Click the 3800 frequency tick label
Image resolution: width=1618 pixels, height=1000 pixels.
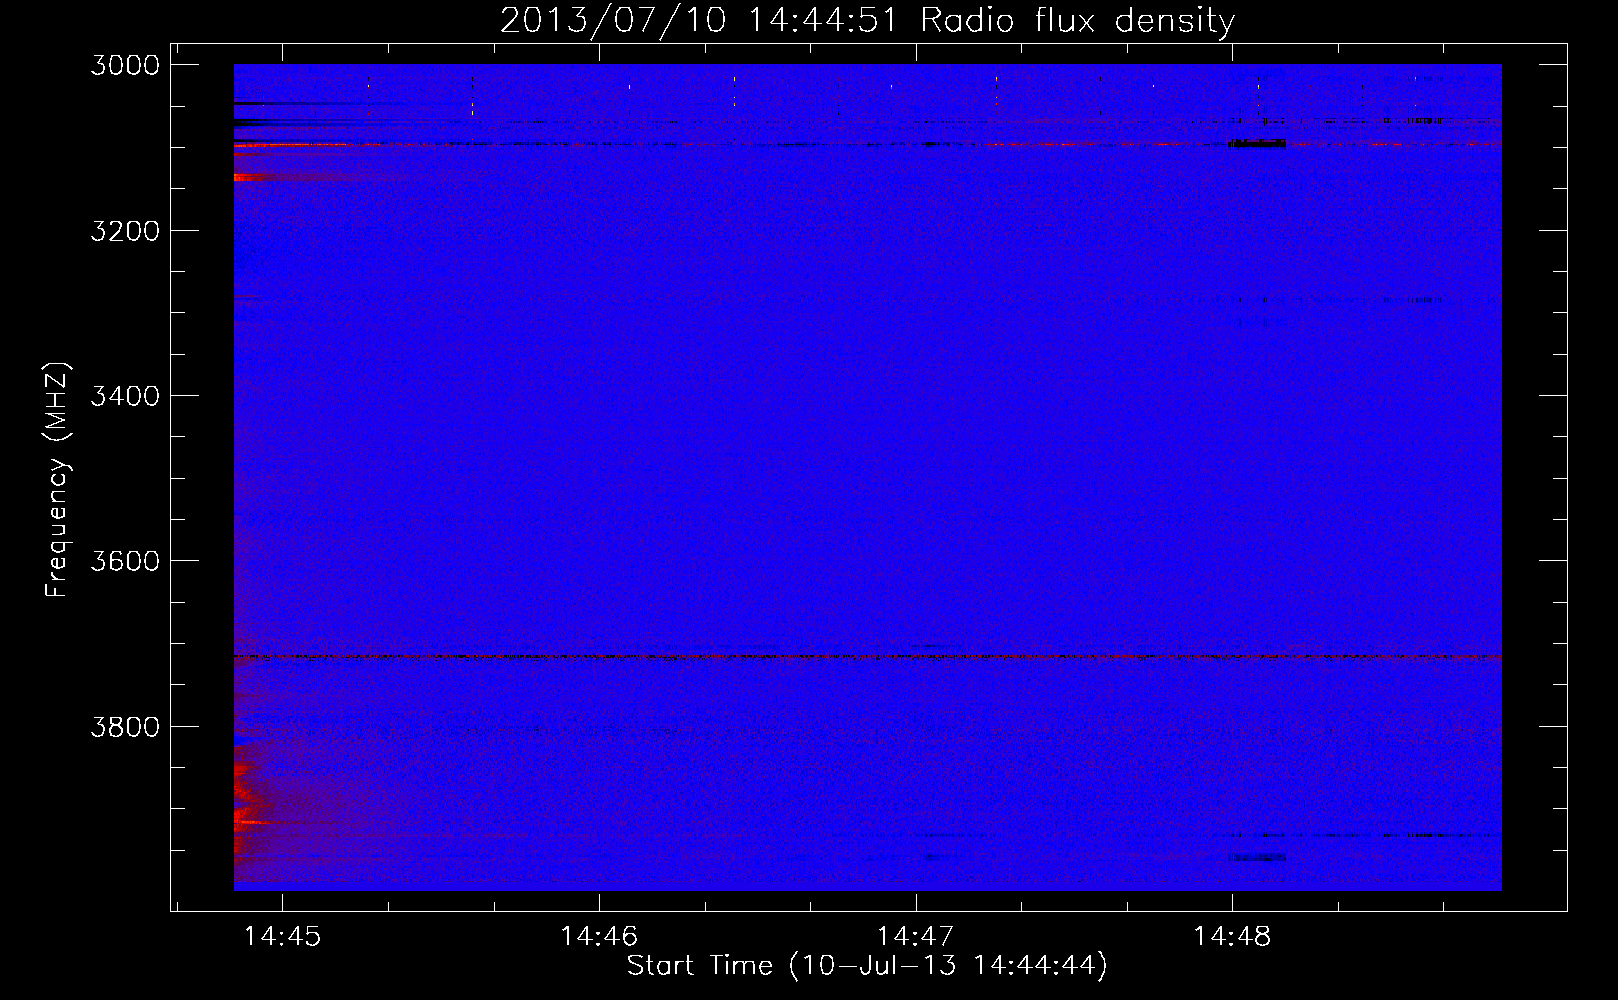125,726
